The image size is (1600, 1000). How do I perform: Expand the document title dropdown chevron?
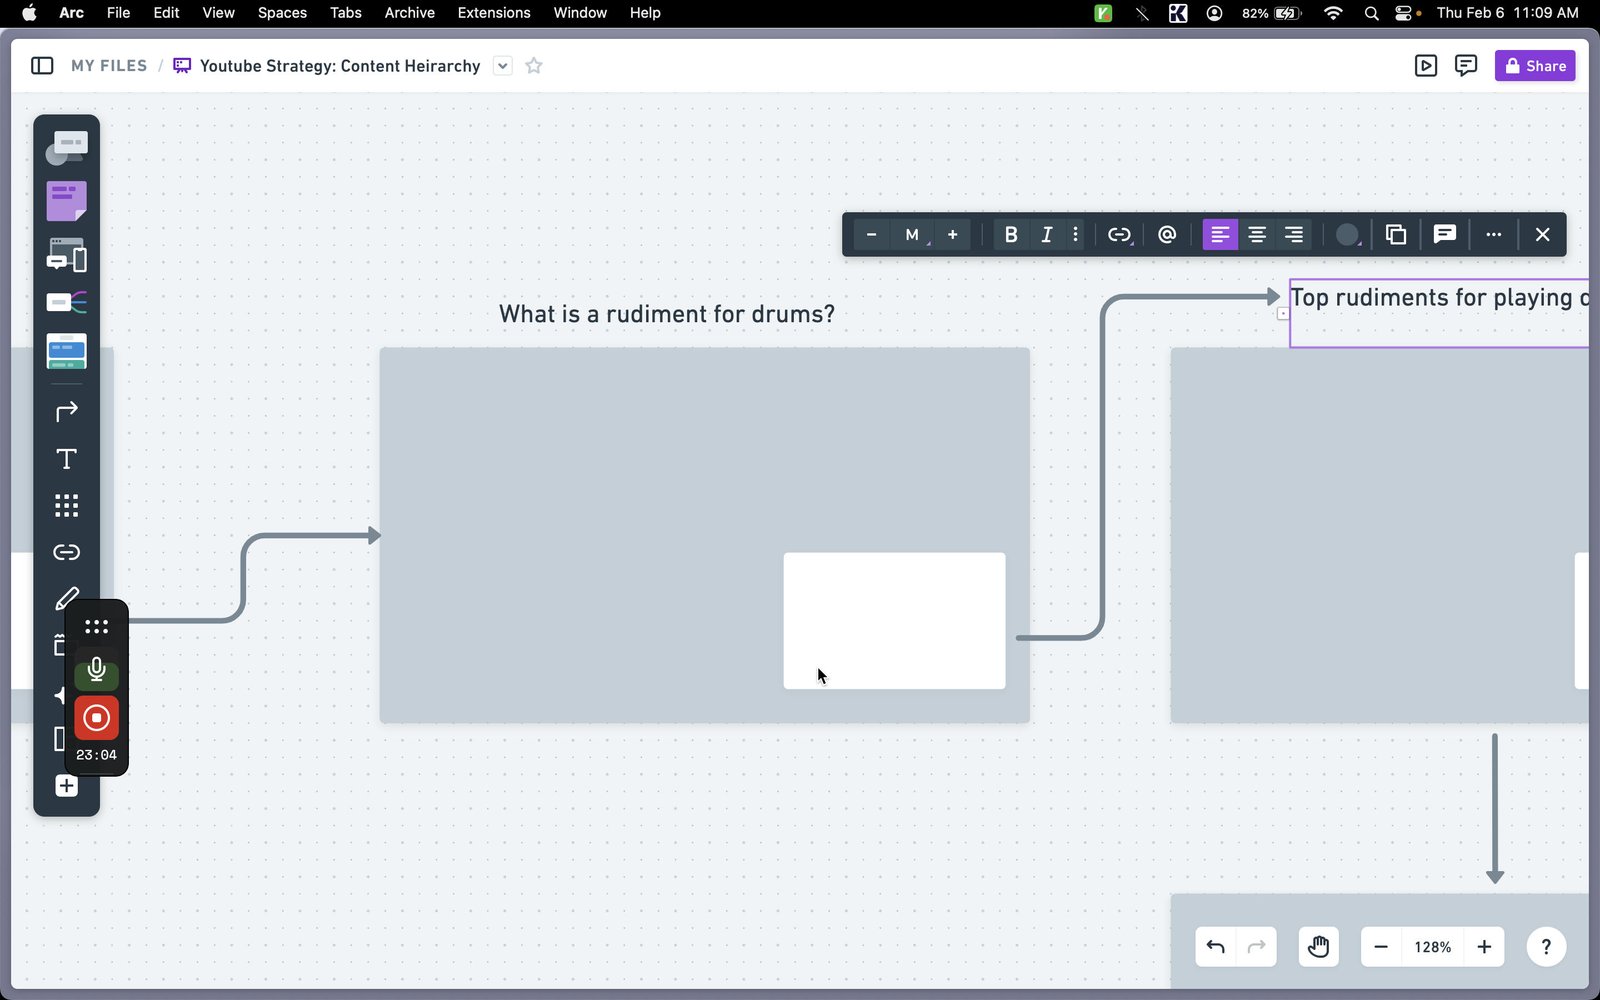pos(503,66)
